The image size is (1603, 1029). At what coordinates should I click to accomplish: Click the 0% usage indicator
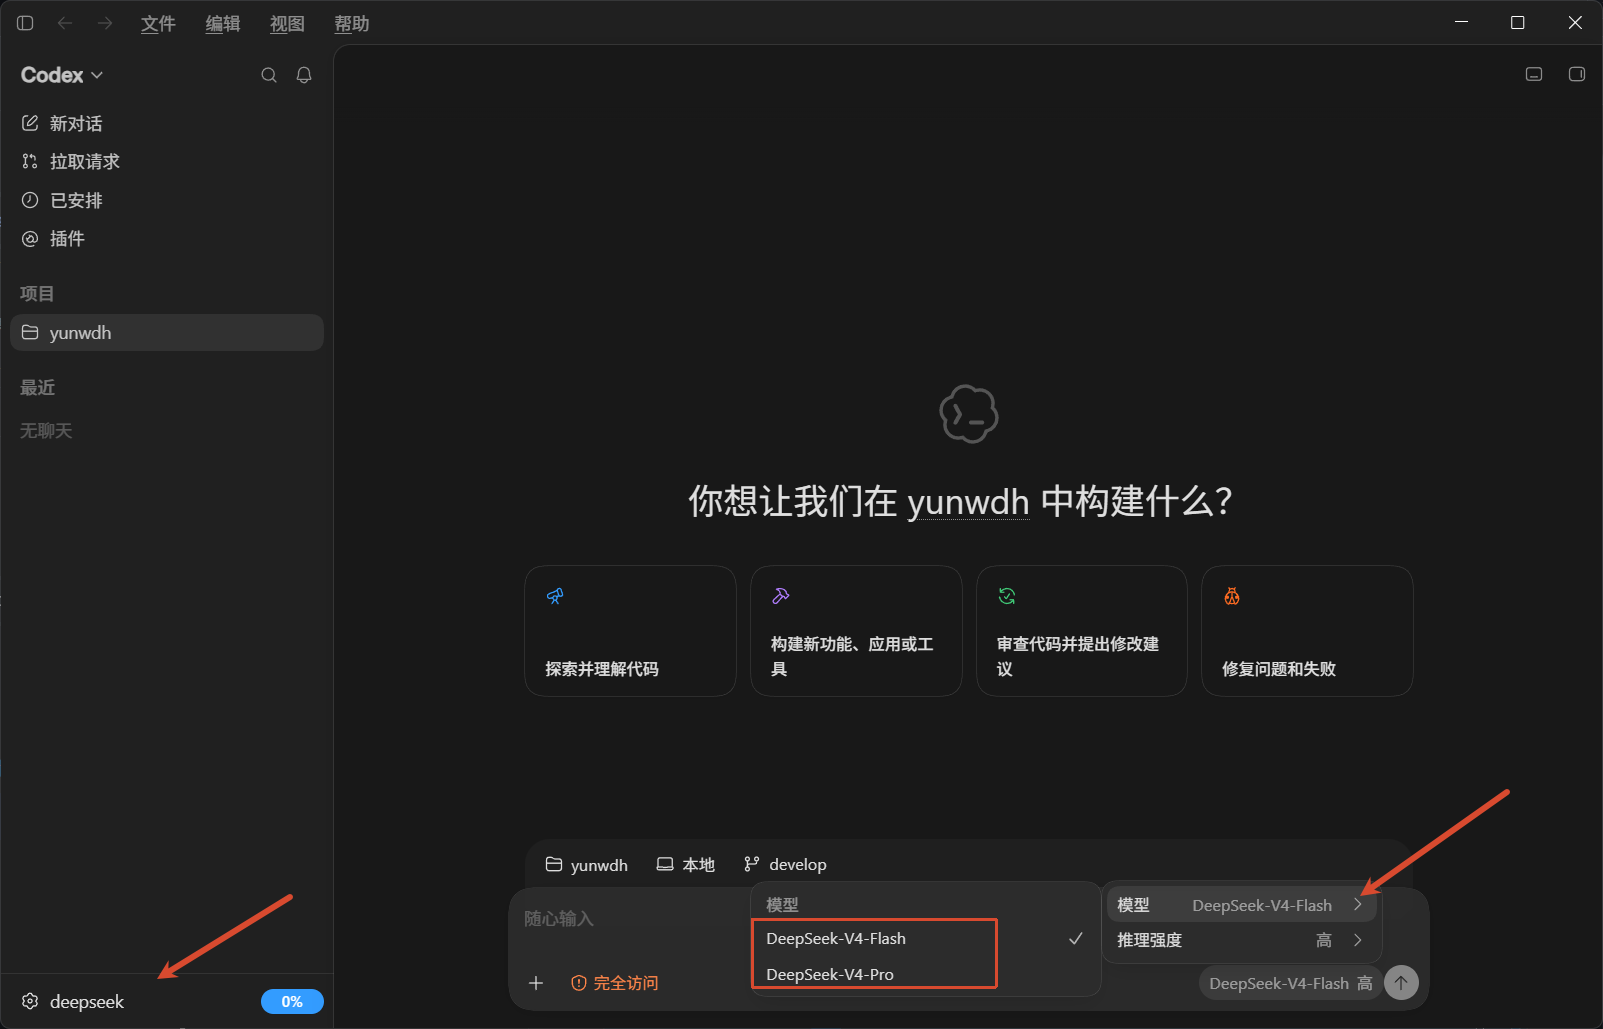coord(292,1001)
